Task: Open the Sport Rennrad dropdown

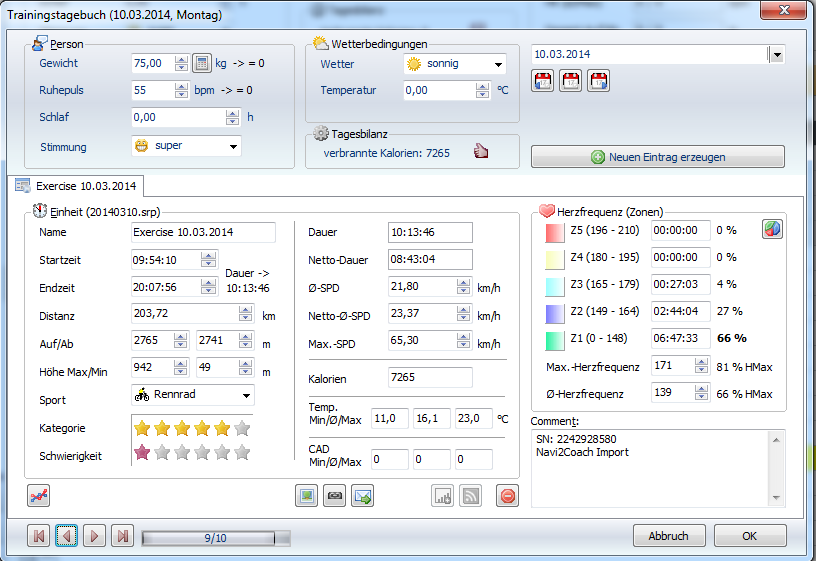Action: click(245, 396)
